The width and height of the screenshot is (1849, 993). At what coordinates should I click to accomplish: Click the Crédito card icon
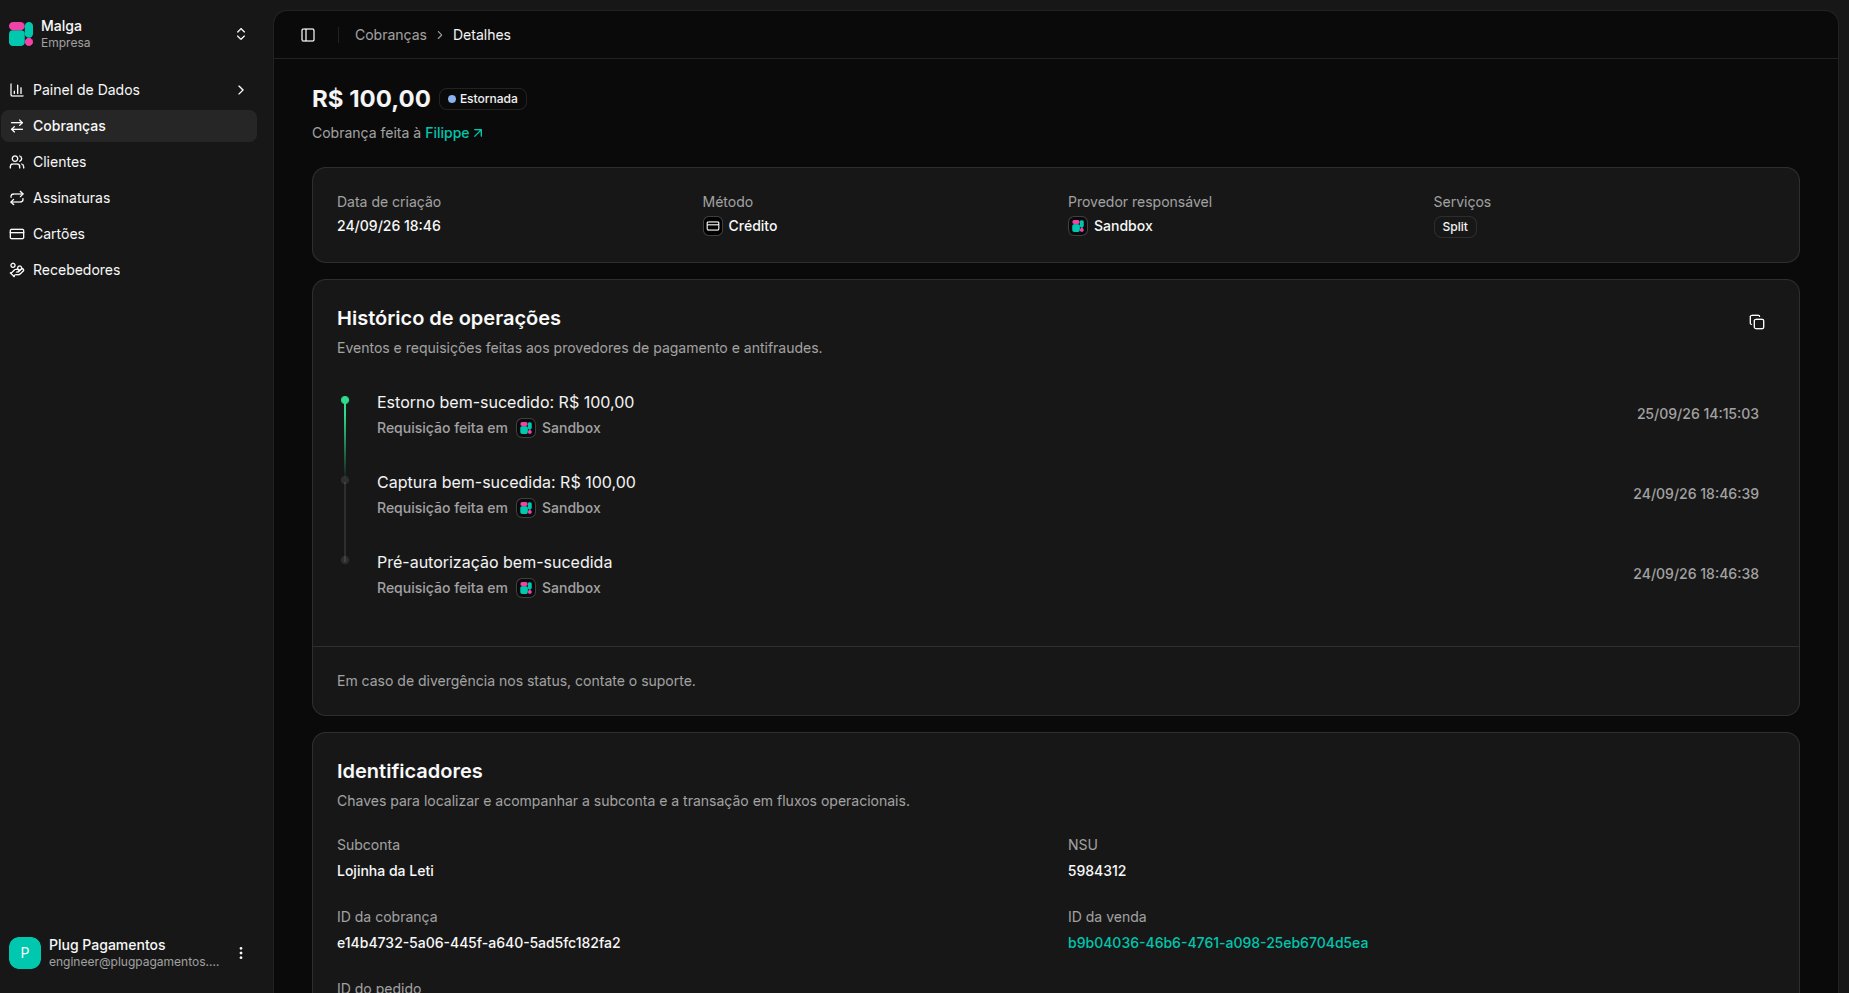click(x=713, y=226)
